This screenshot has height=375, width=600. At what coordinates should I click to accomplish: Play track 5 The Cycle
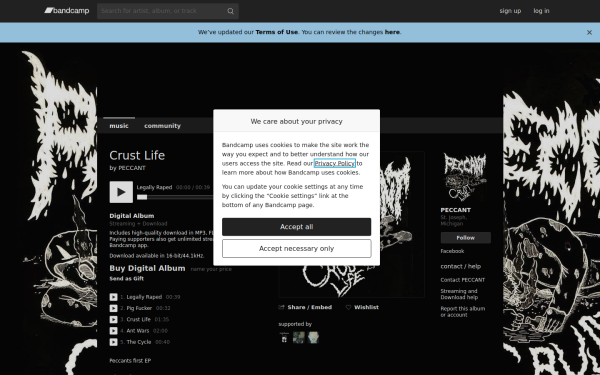(x=113, y=342)
